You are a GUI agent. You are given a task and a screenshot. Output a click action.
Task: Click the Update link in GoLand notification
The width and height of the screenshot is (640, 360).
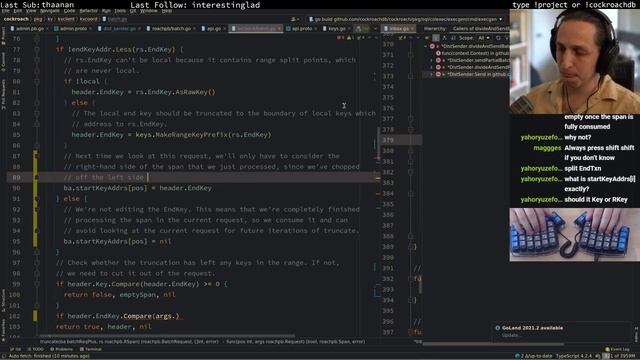[x=511, y=336]
